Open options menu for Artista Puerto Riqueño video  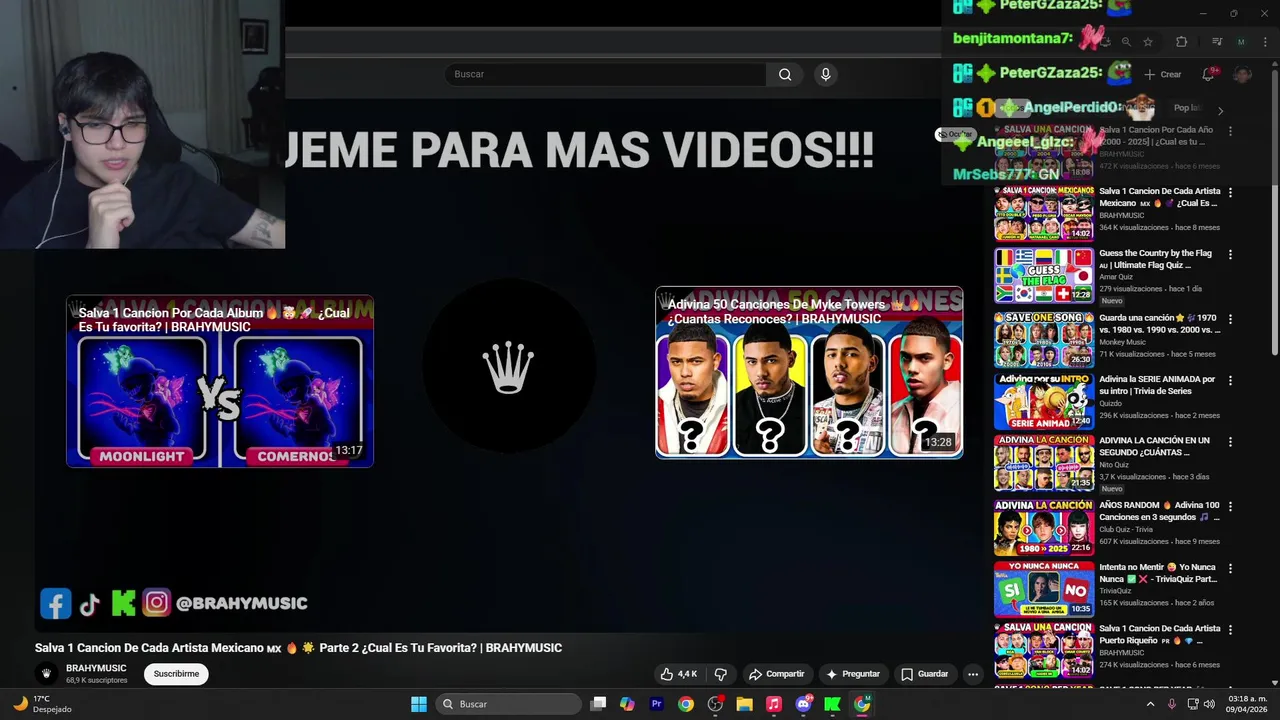pyautogui.click(x=1230, y=629)
